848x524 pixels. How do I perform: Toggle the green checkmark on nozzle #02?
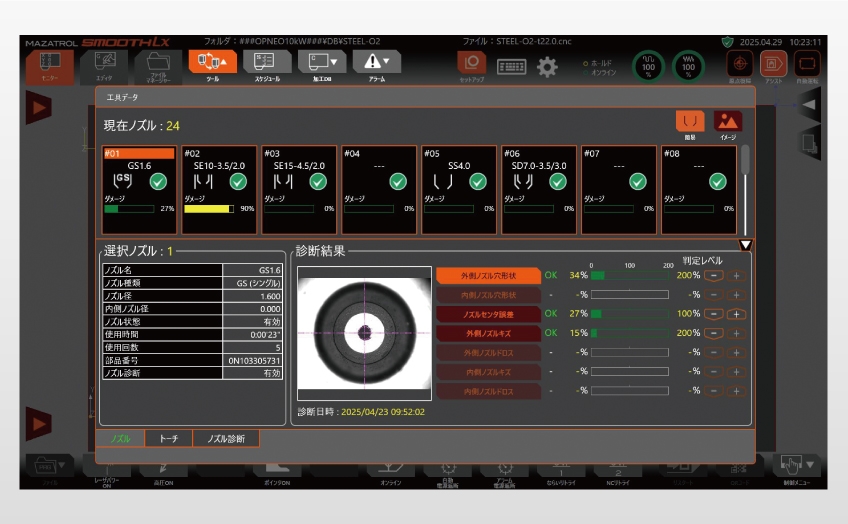point(238,181)
